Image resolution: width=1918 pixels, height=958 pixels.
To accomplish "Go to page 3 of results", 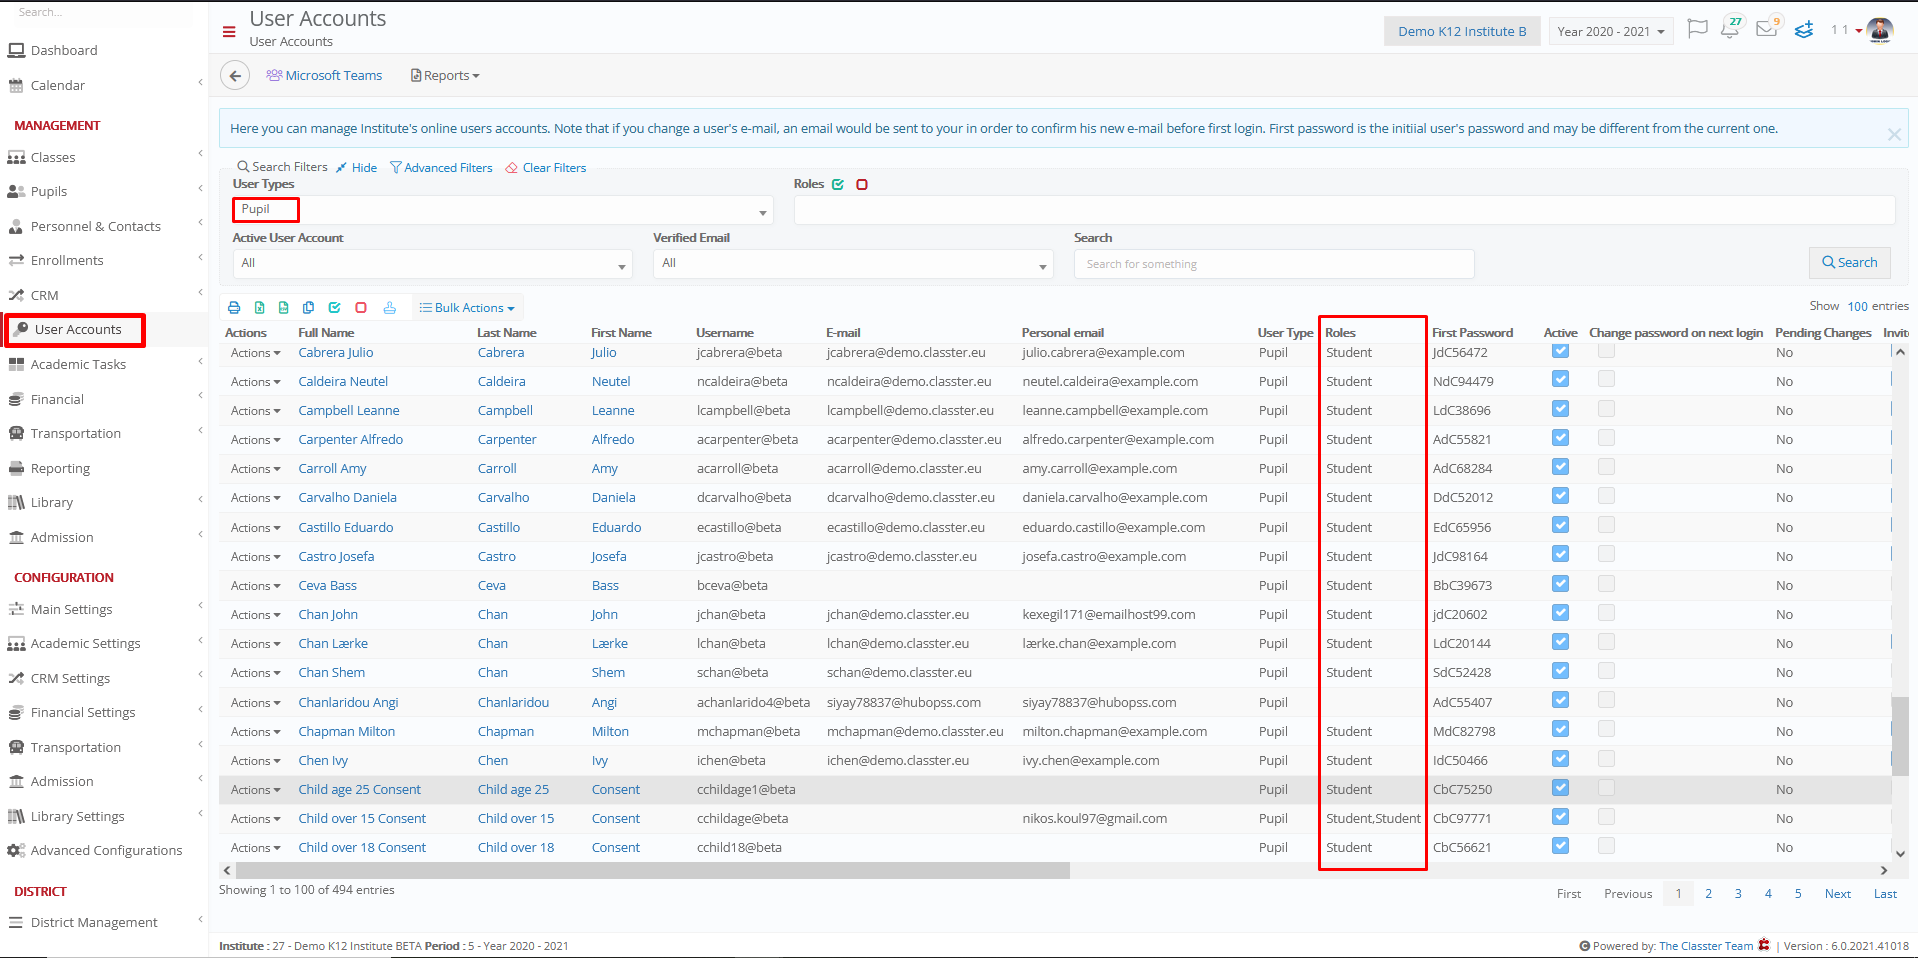I will tap(1738, 894).
